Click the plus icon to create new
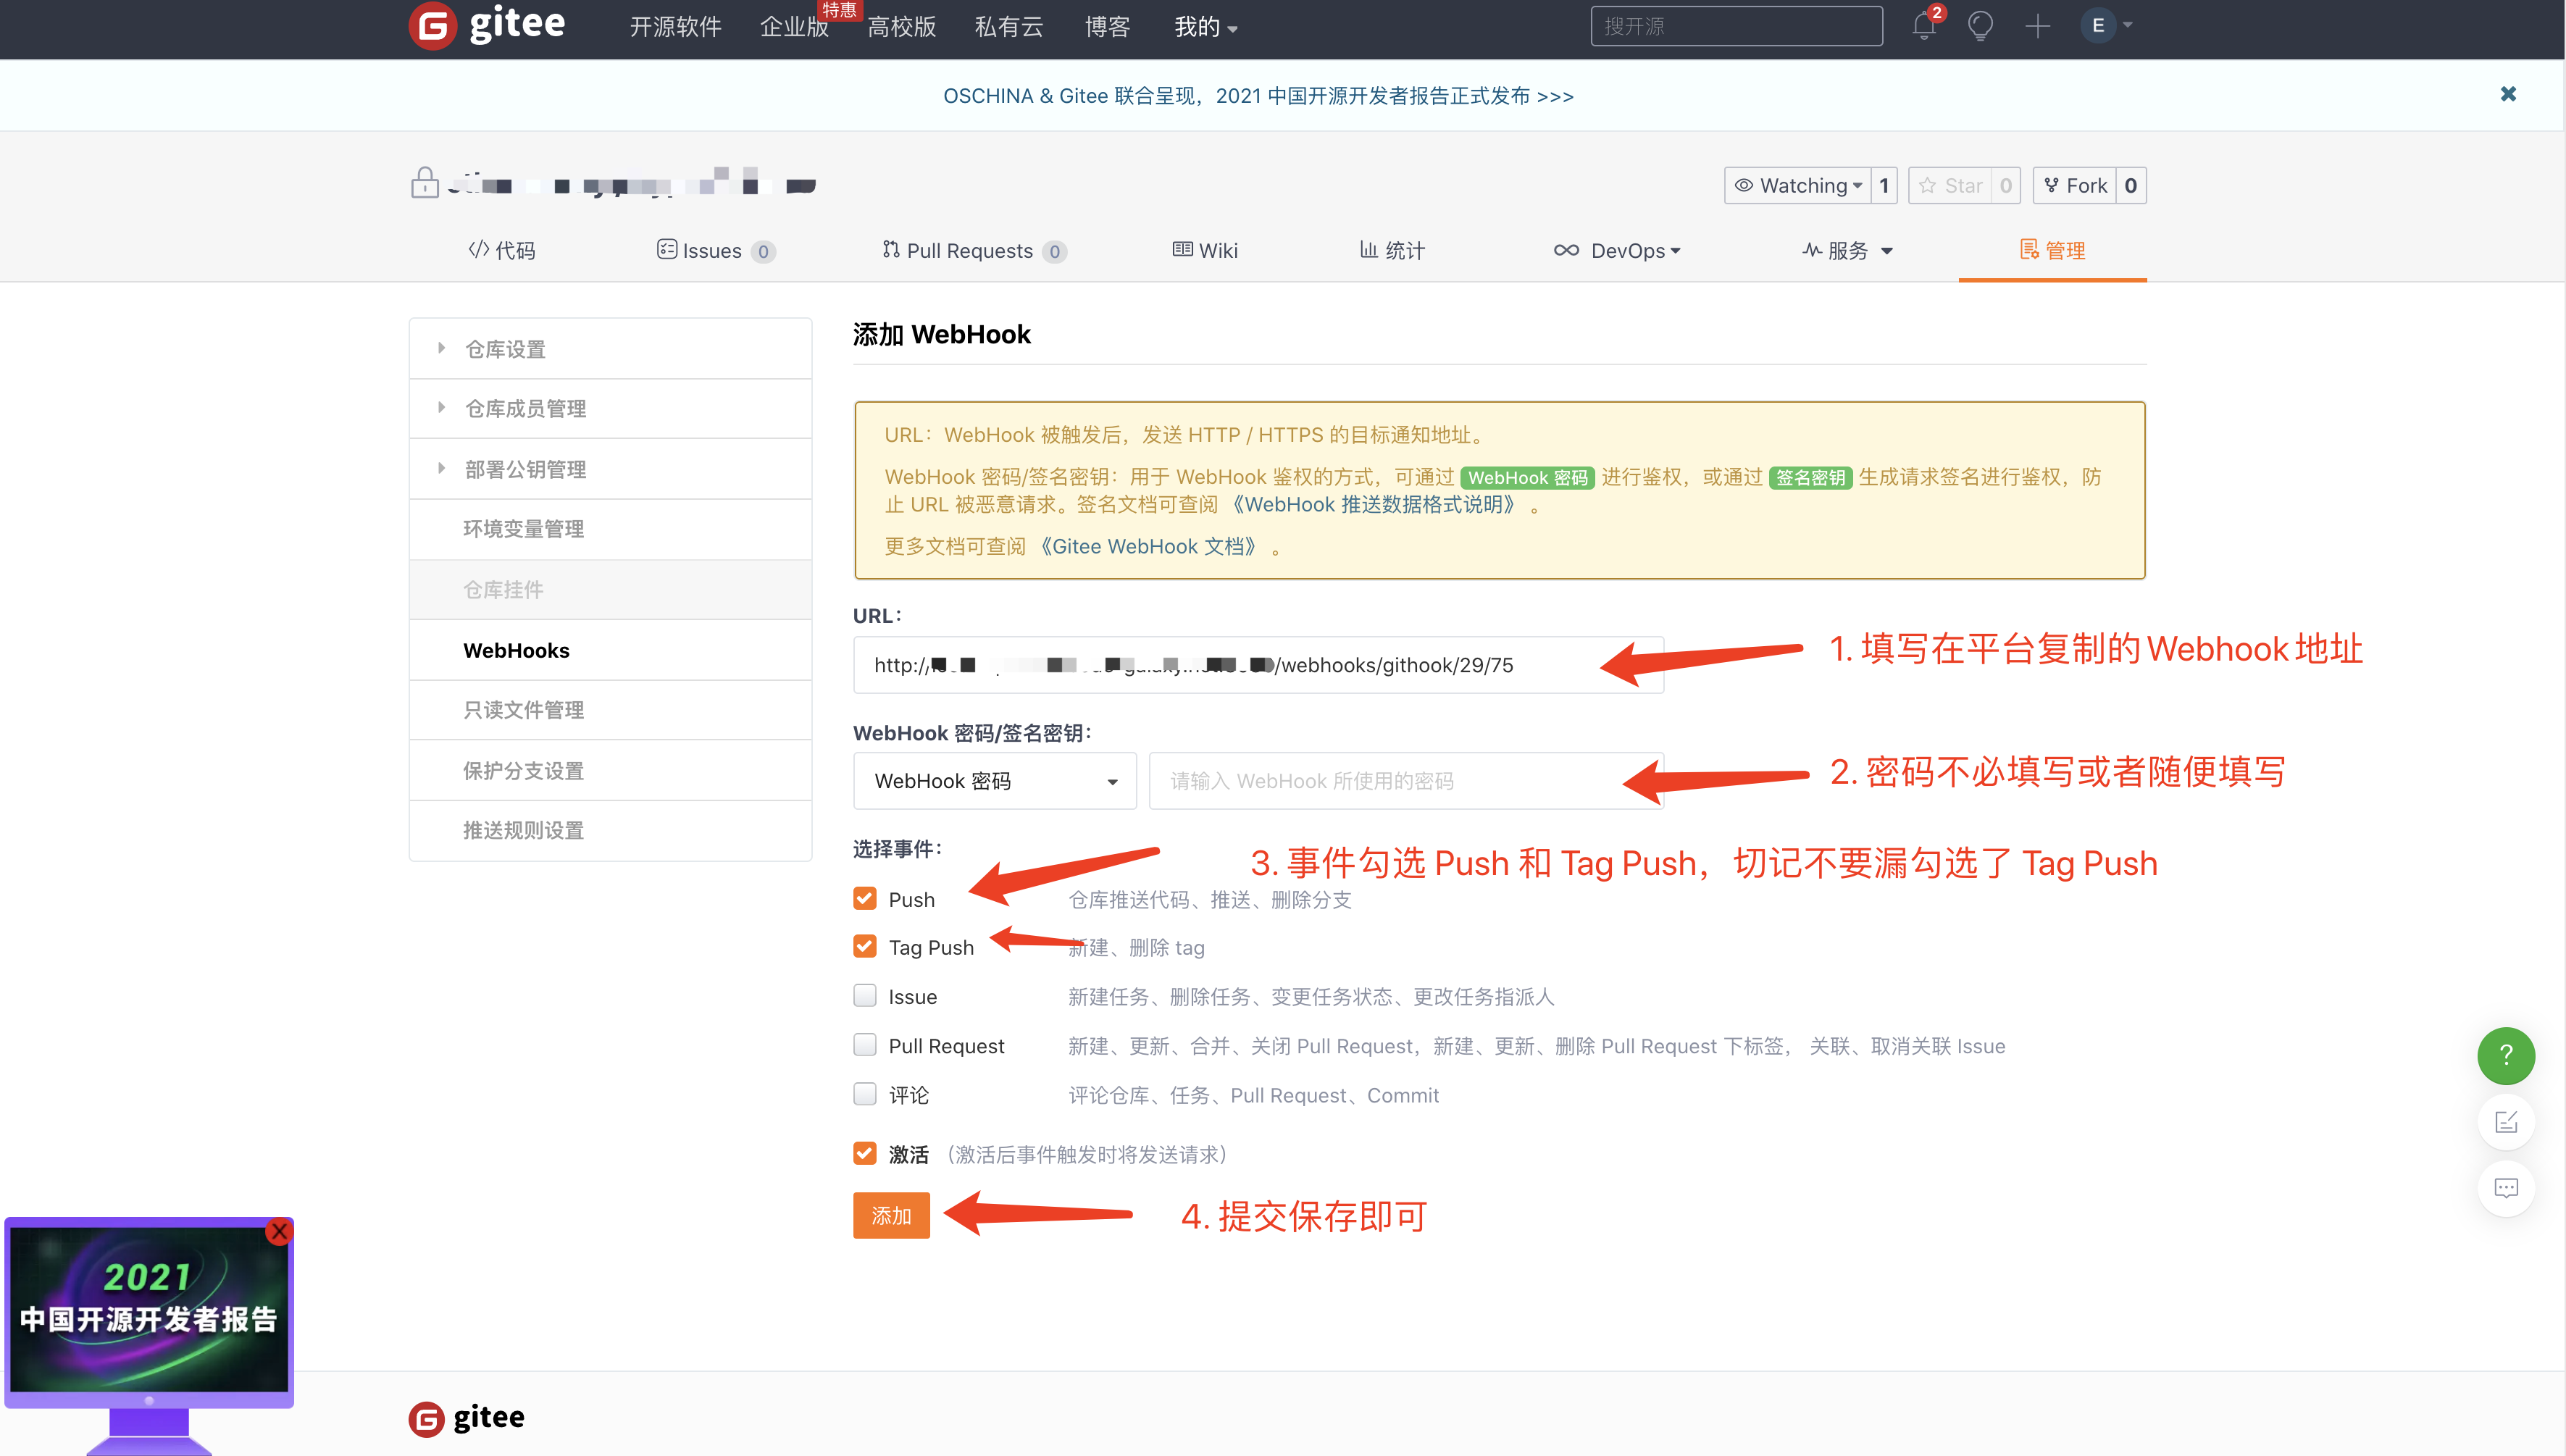 [x=2037, y=26]
